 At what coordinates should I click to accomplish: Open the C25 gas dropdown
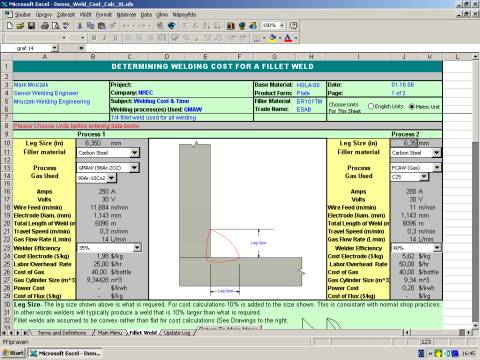[423, 176]
